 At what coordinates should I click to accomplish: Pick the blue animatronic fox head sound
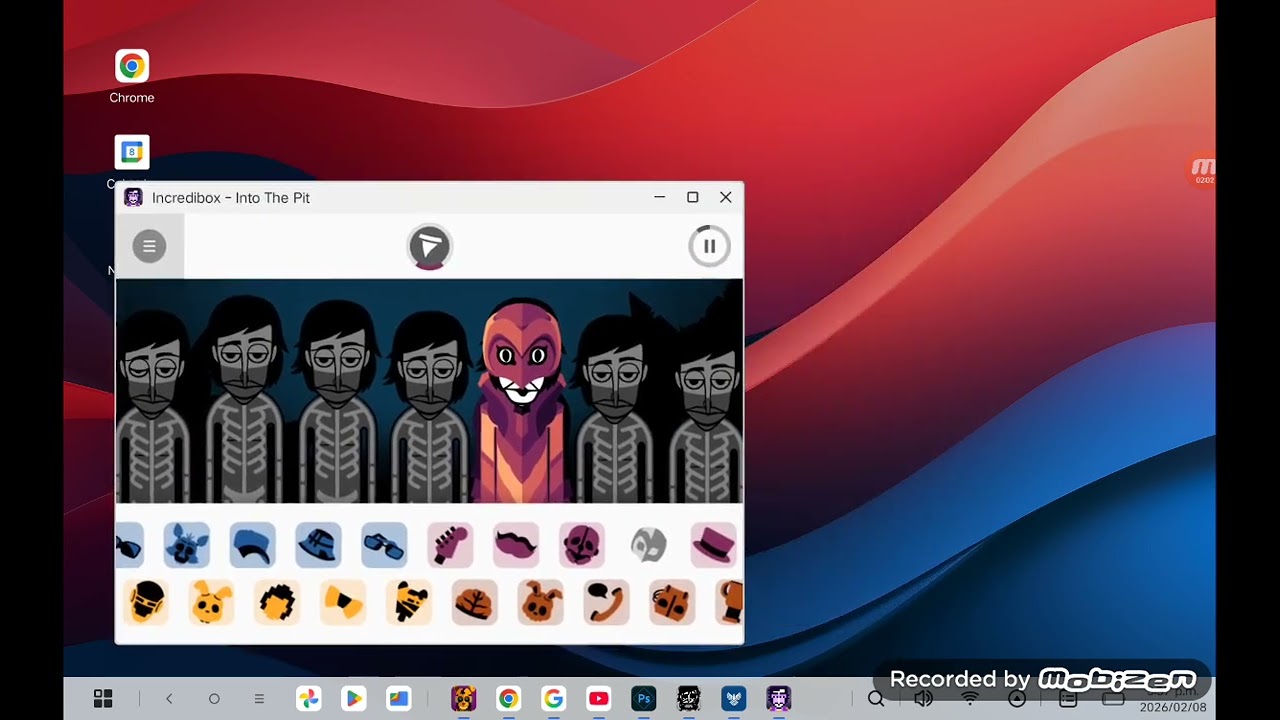187,545
